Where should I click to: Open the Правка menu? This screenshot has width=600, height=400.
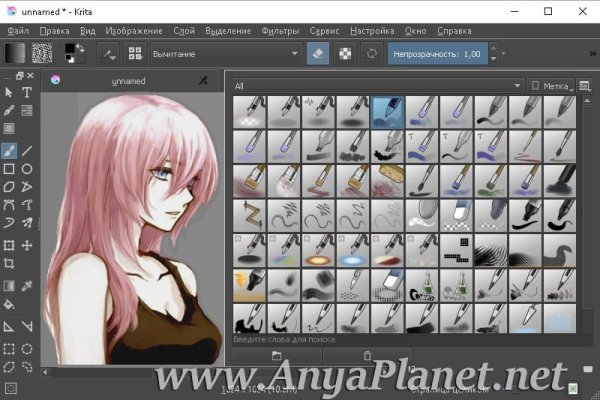(55, 31)
